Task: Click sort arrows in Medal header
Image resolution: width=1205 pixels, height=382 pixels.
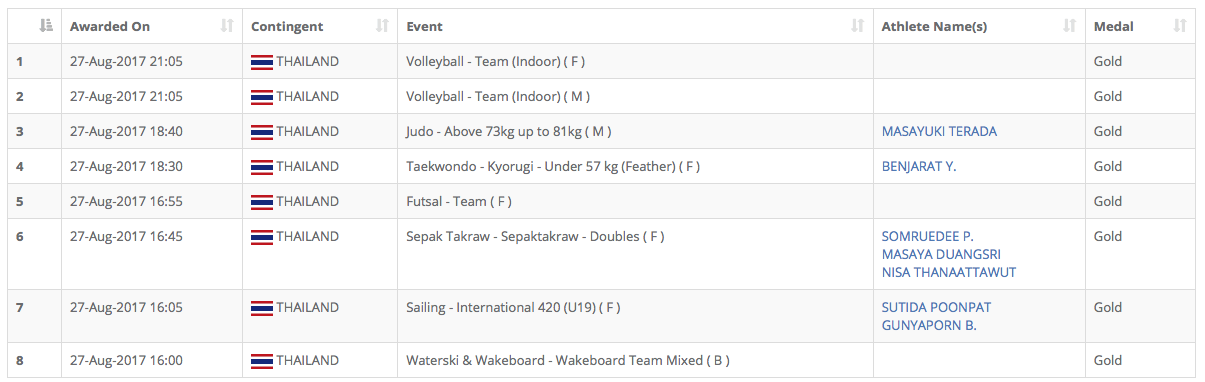Action: (x=1180, y=26)
